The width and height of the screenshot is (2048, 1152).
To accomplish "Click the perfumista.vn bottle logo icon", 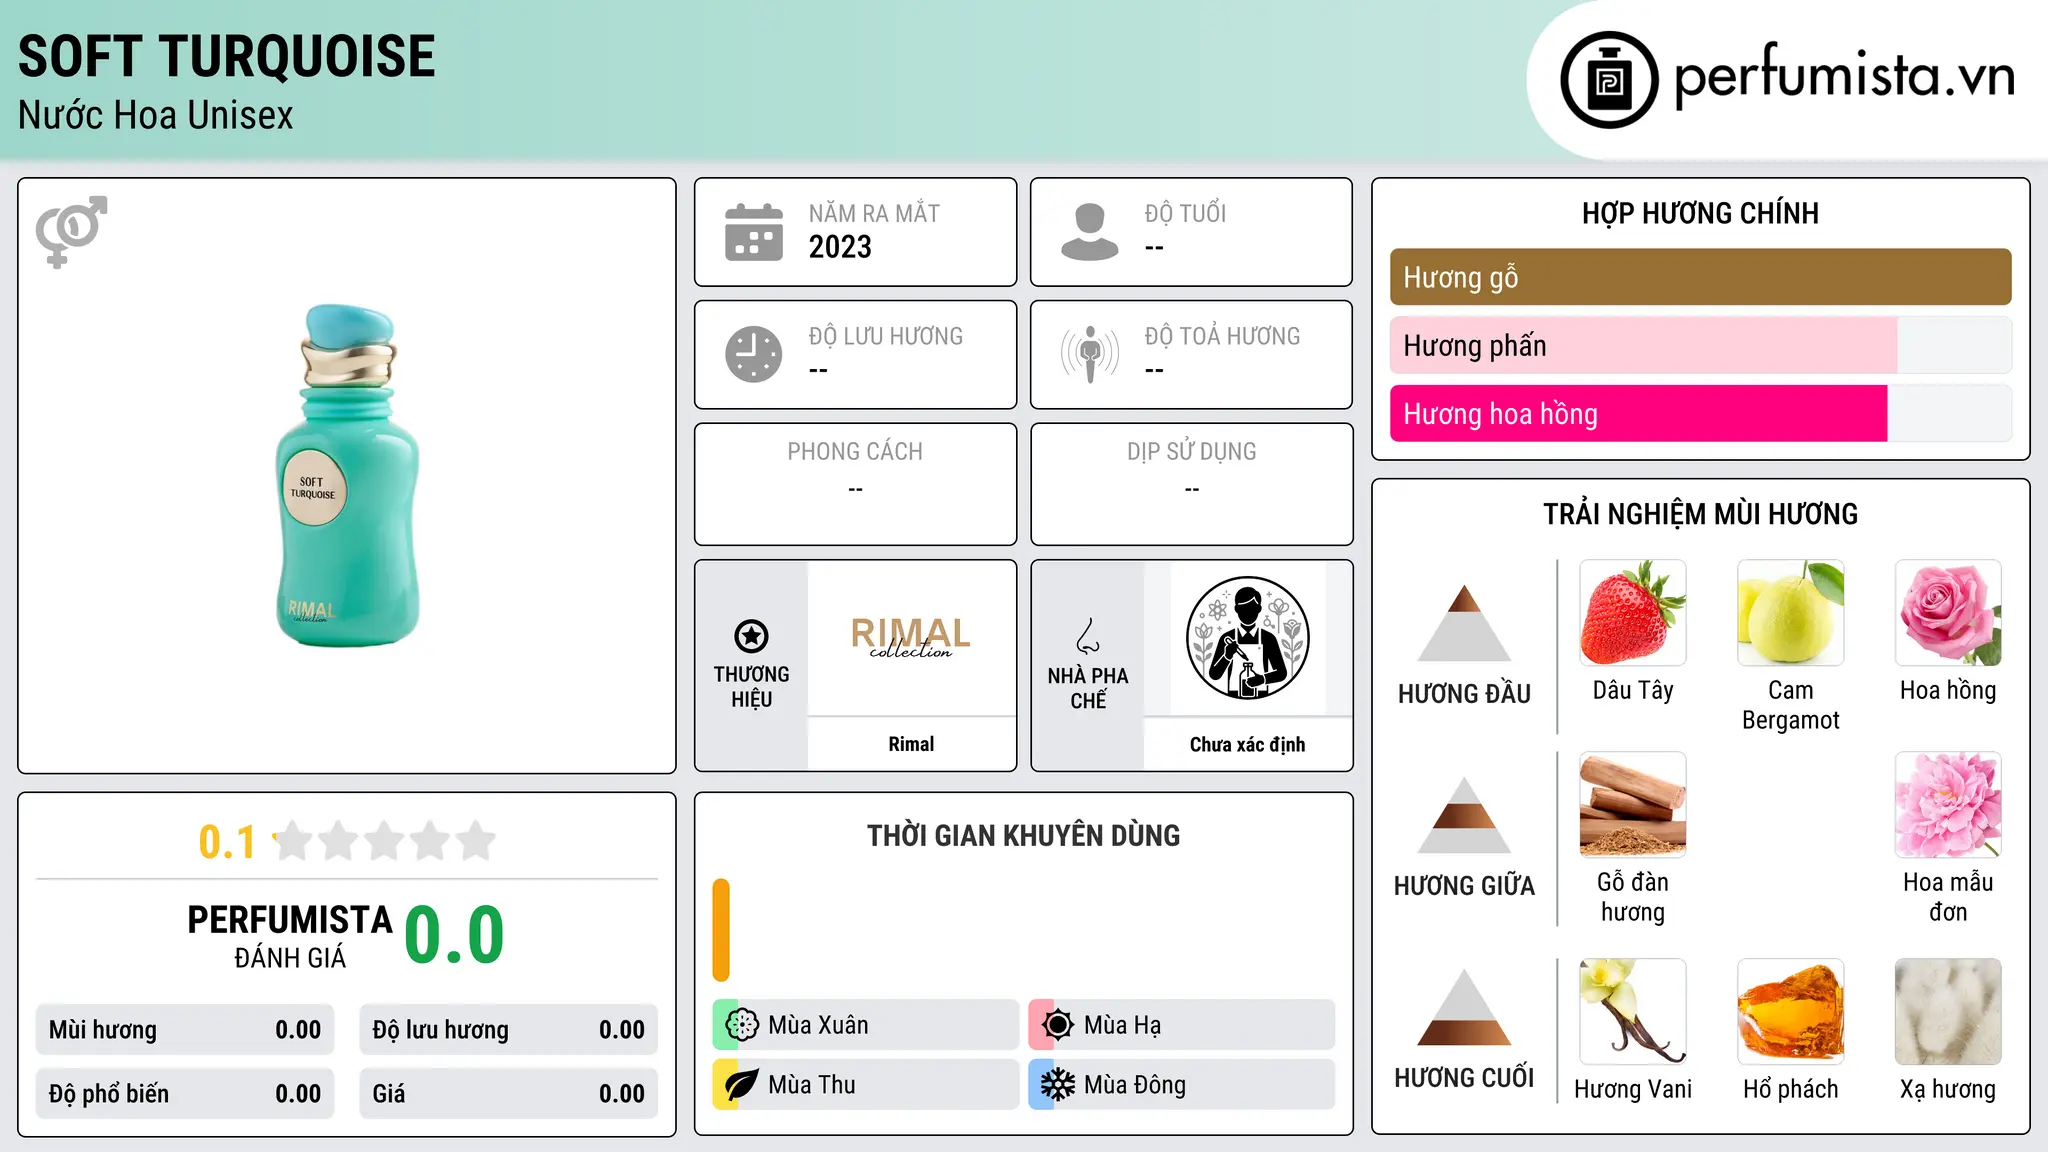I will pos(1609,80).
